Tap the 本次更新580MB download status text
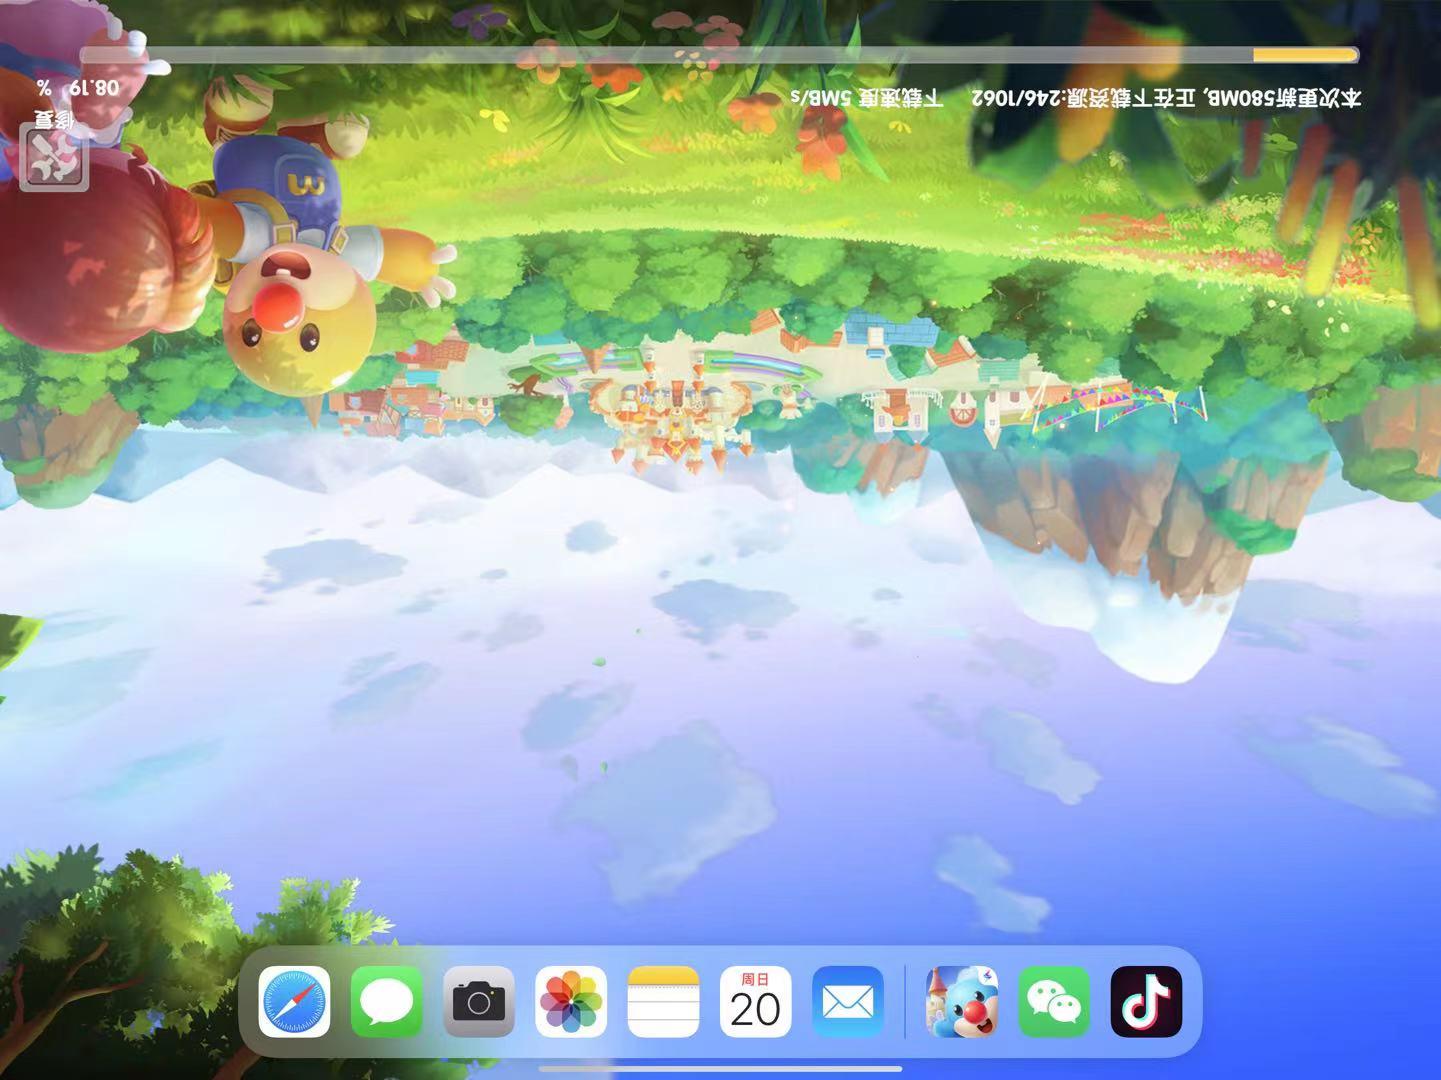The width and height of the screenshot is (1441, 1080). pos(1166,97)
